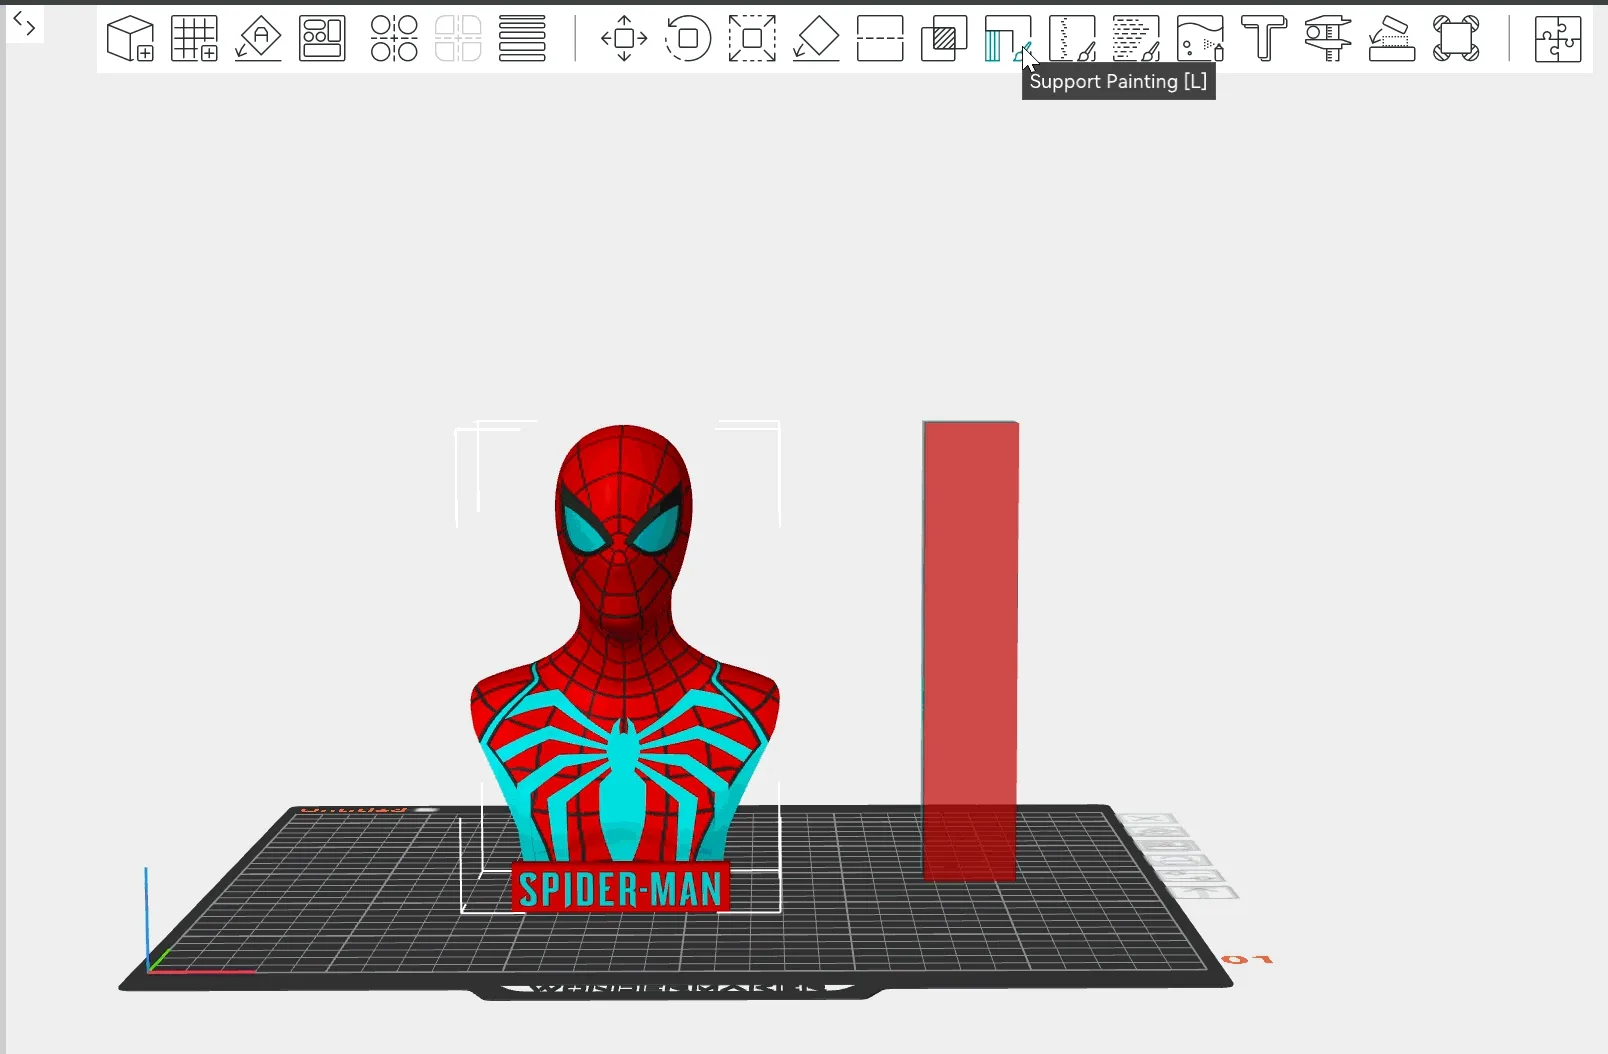Open the Color Painting bucket tool
The image size is (1608, 1054).
tap(1200, 39)
